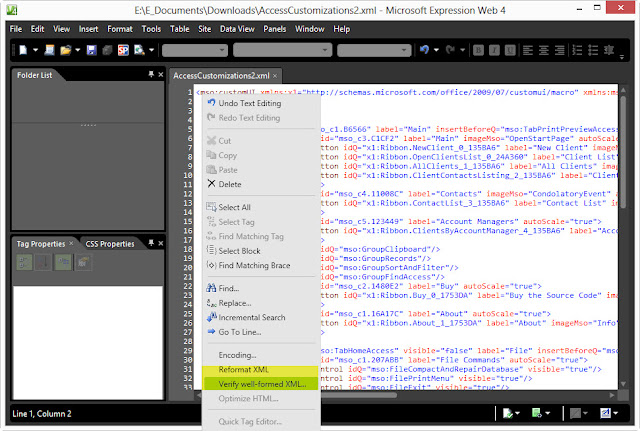Select the AccessCustomizations2.xml document tab
This screenshot has width=640, height=431.
coord(221,76)
